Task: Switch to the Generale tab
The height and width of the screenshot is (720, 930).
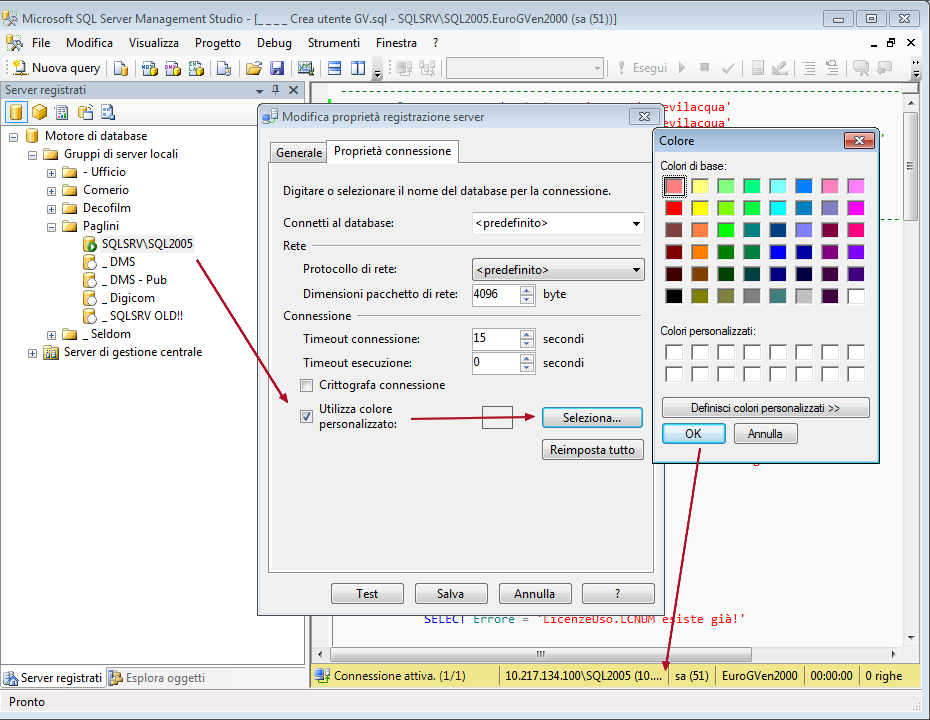Action: tap(299, 152)
